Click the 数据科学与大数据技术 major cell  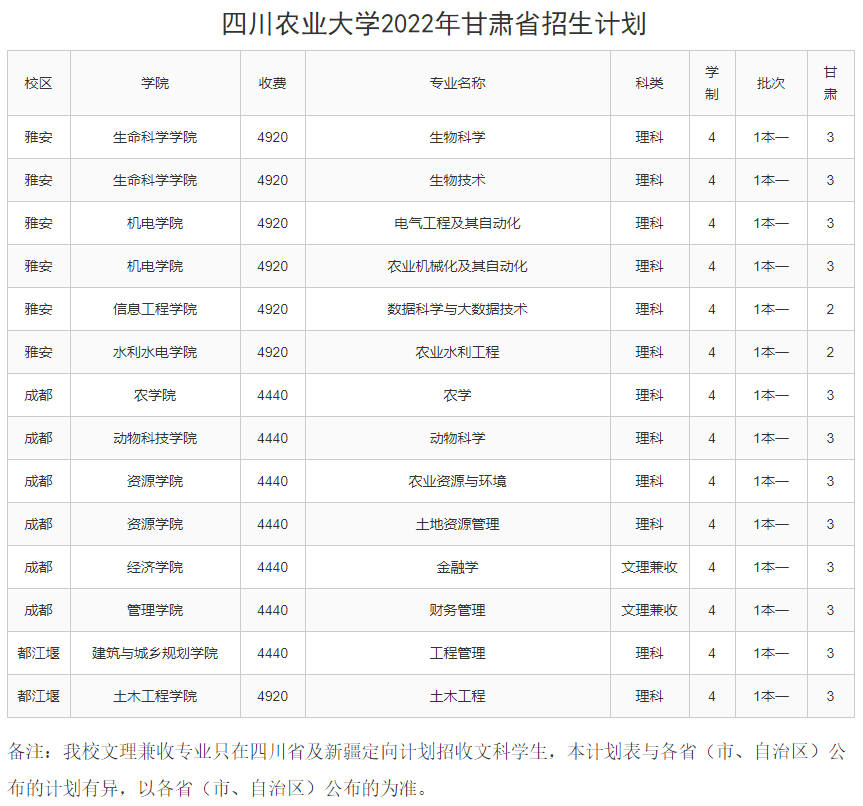(457, 309)
